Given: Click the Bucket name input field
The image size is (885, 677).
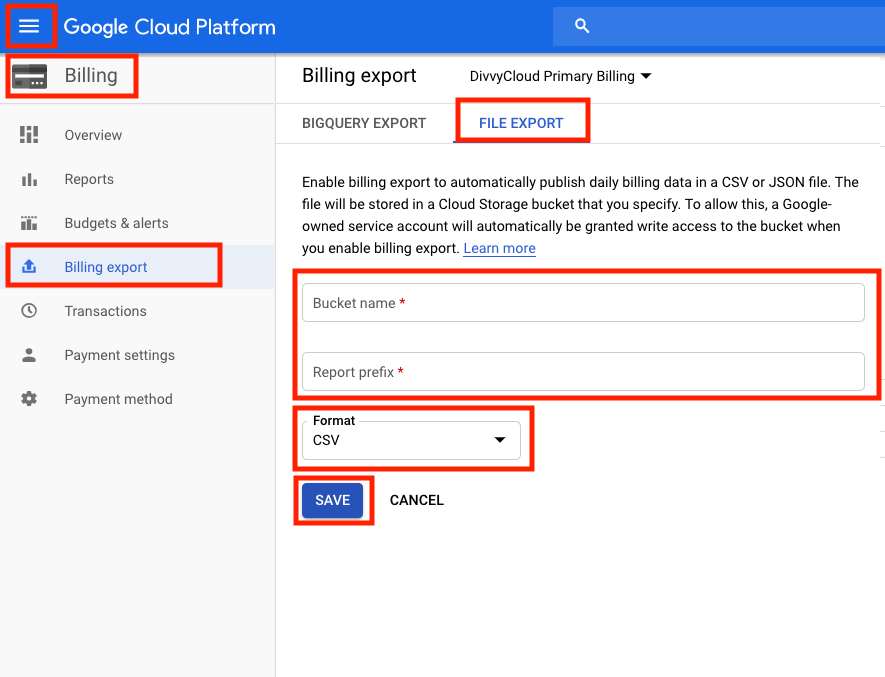Looking at the screenshot, I should (583, 303).
